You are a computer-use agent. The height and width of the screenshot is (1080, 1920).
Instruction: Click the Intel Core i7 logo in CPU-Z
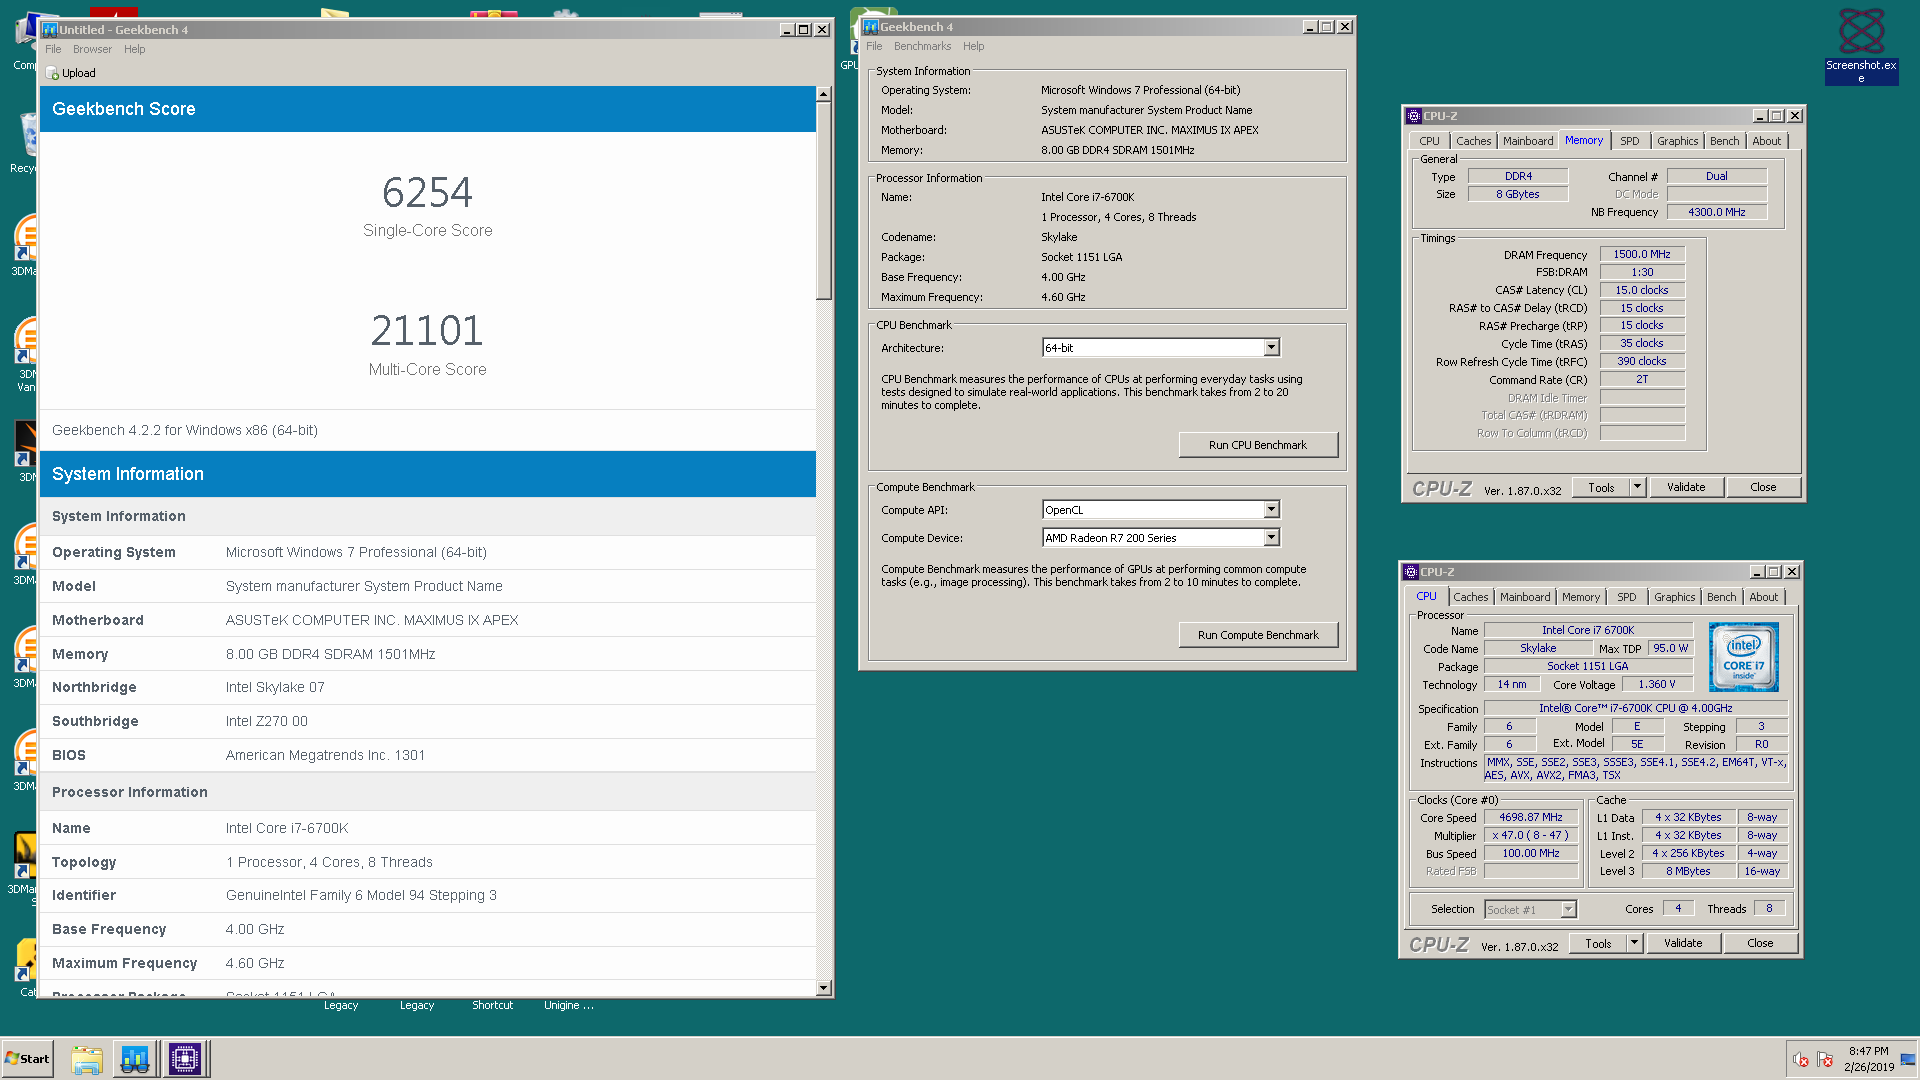1744,657
